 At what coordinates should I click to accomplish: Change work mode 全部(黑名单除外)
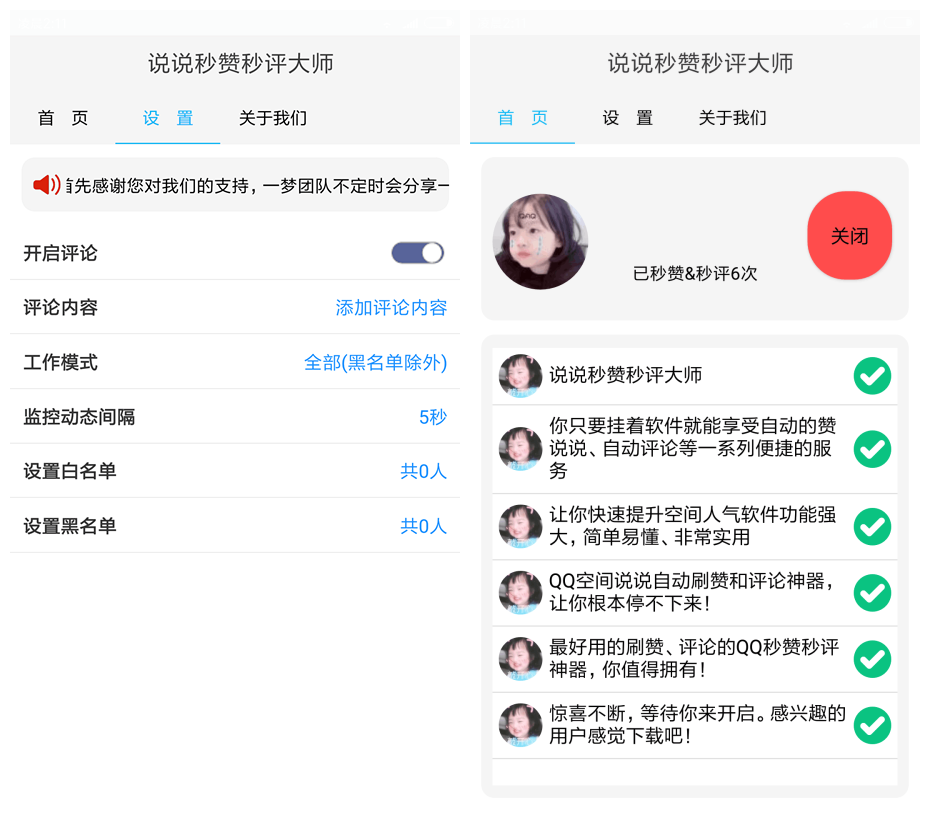click(375, 362)
